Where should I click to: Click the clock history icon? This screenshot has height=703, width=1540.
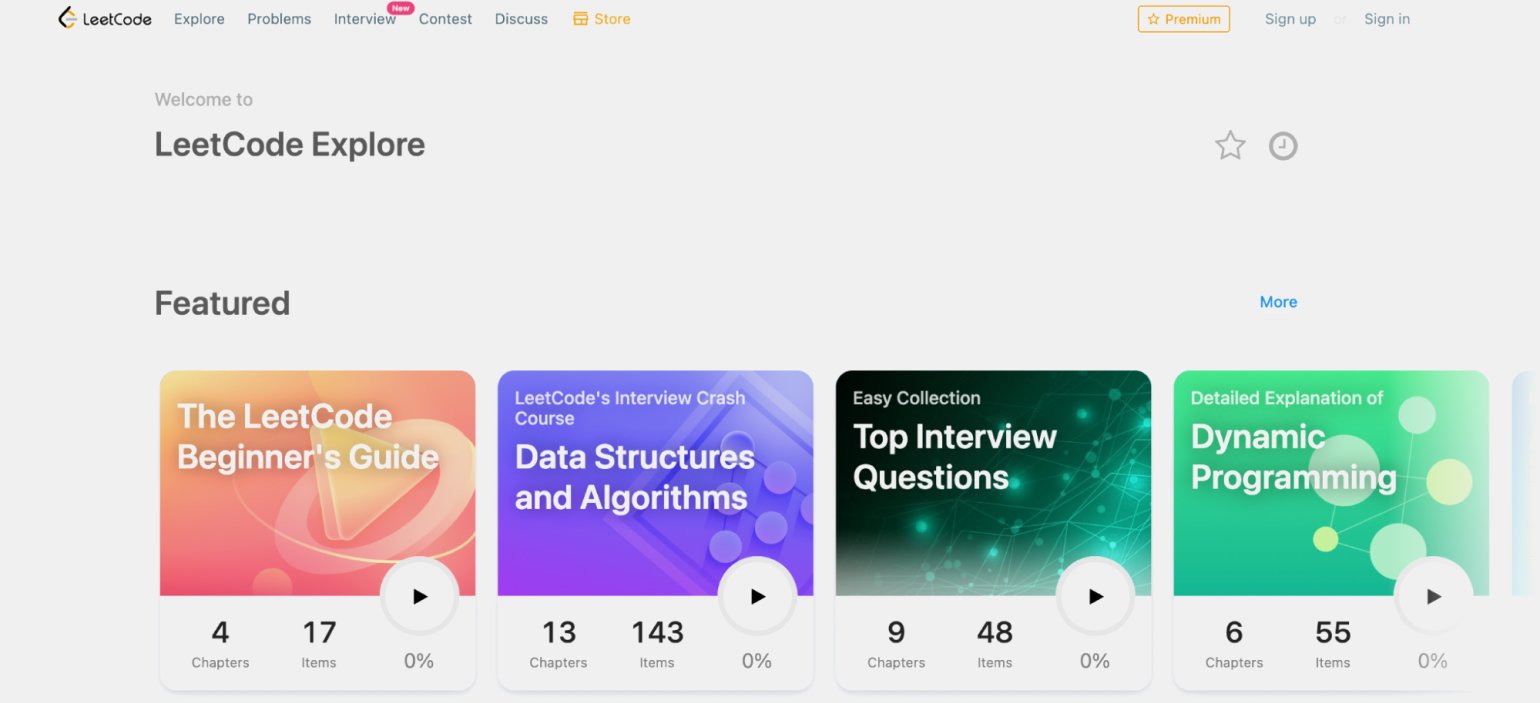coord(1283,146)
